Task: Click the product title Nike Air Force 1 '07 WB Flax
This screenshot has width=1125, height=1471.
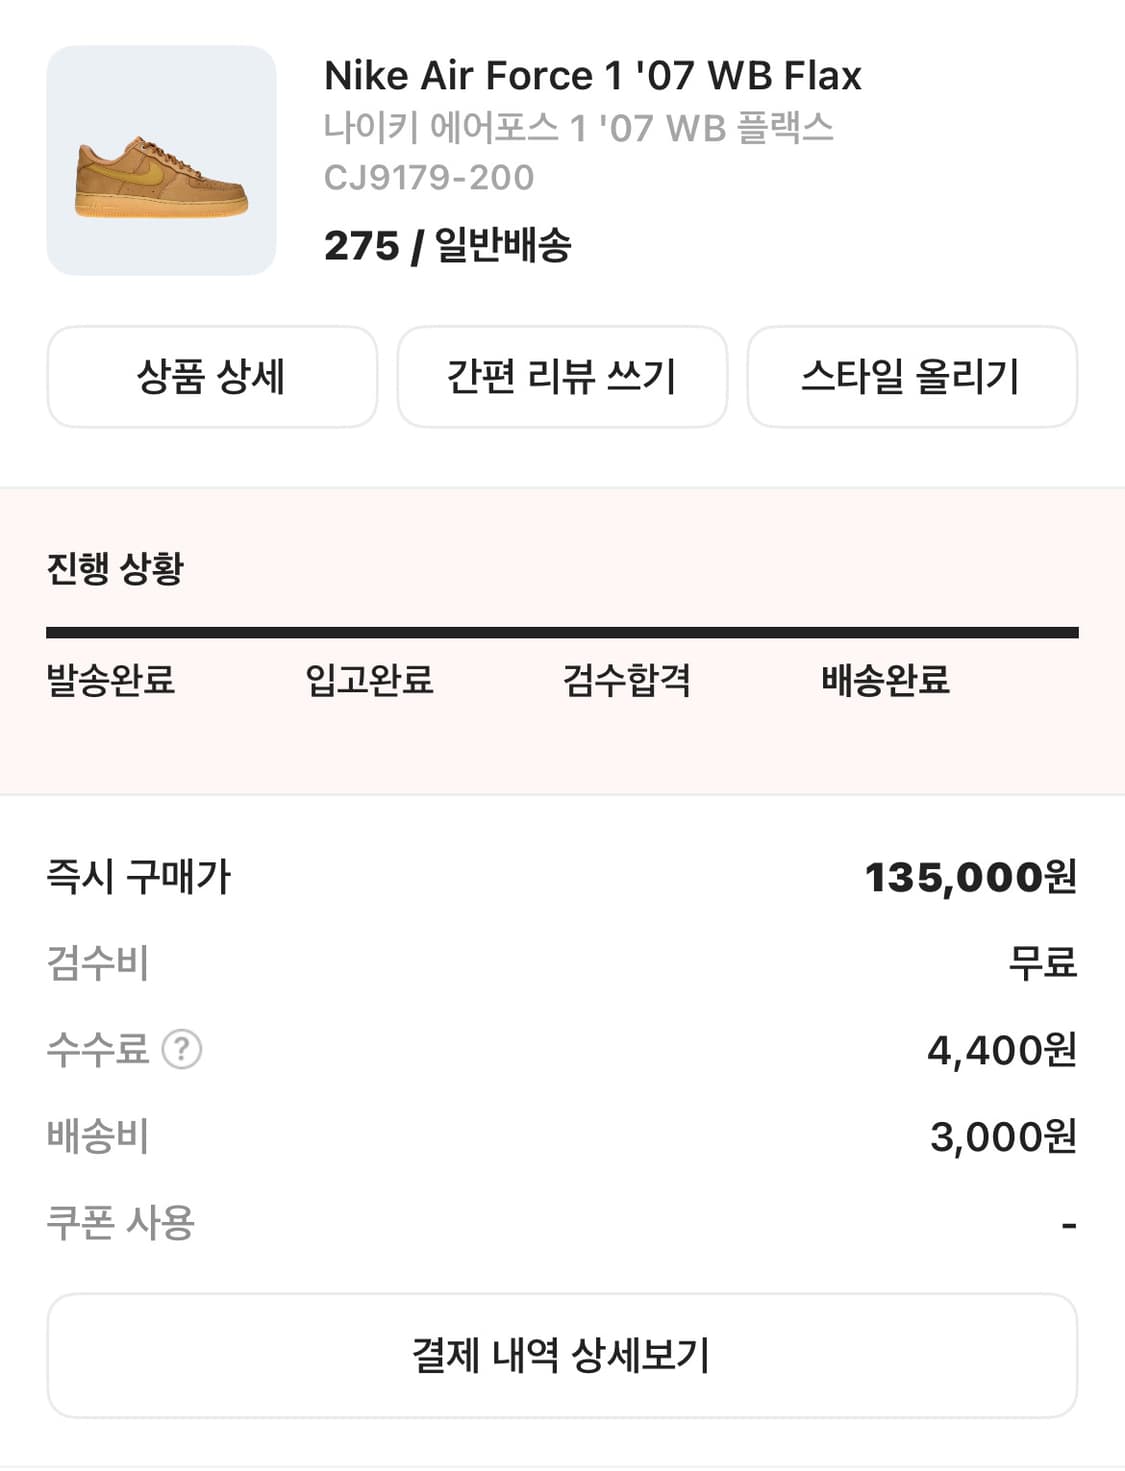Action: tap(592, 76)
